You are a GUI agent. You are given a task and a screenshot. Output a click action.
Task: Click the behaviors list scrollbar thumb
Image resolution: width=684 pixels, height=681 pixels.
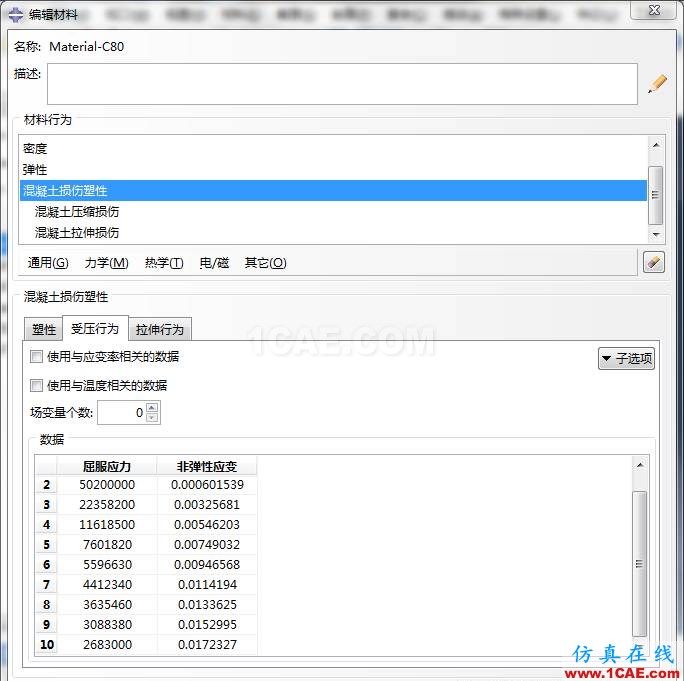655,195
